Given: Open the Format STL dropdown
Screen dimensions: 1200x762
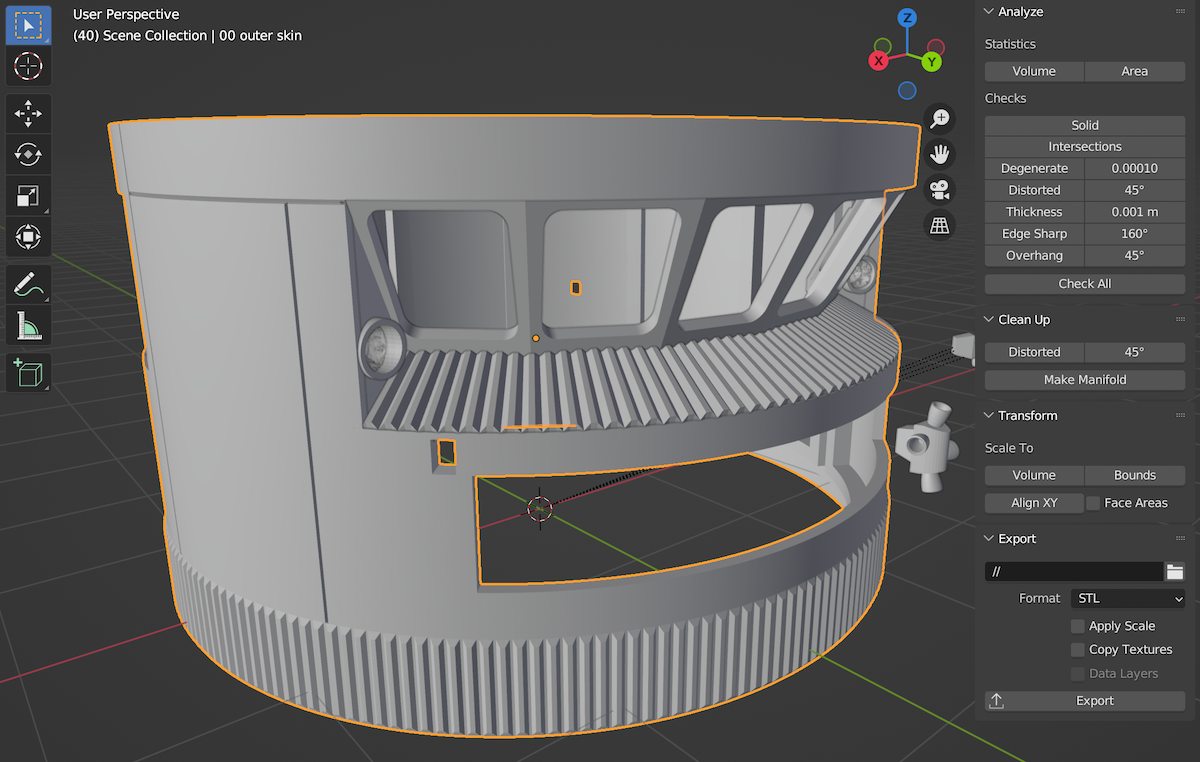Looking at the screenshot, I should [x=1128, y=599].
